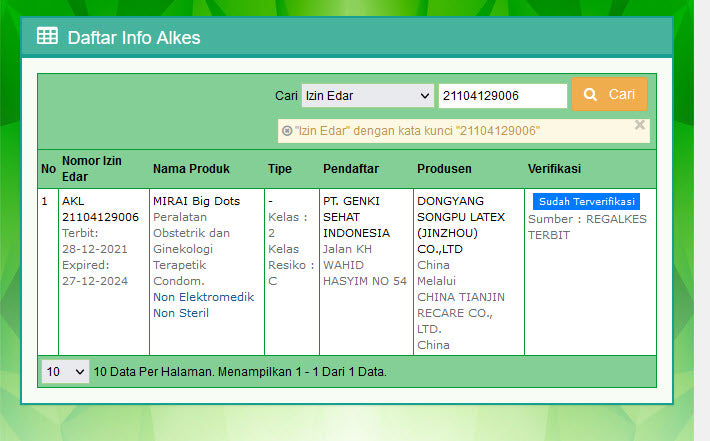Click the DONGYANG SONGPU LATEX producer name
710x441 pixels.
[461, 225]
